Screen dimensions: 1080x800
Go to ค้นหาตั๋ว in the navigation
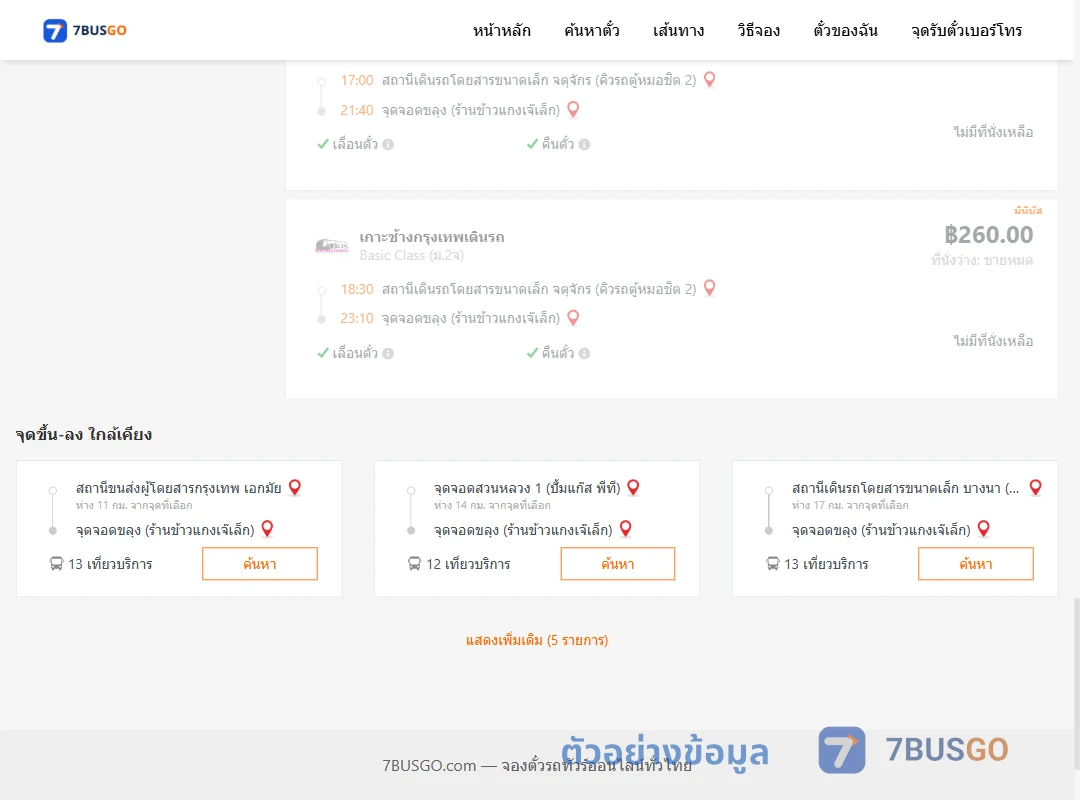pyautogui.click(x=592, y=30)
